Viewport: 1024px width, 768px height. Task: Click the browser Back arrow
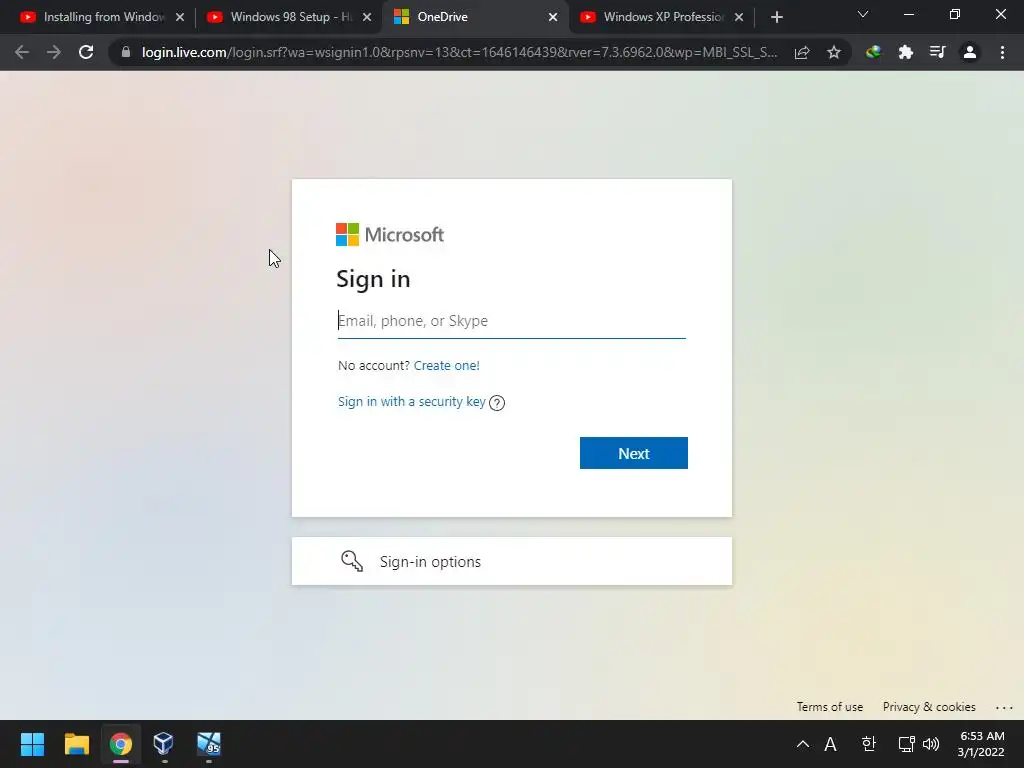tap(22, 52)
